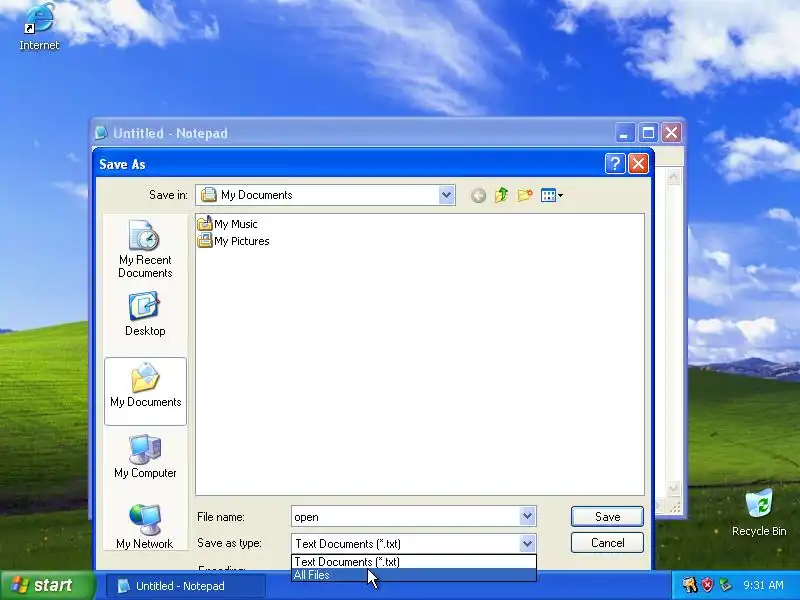Select the My Pictures folder
The image size is (800, 600).
(x=234, y=241)
